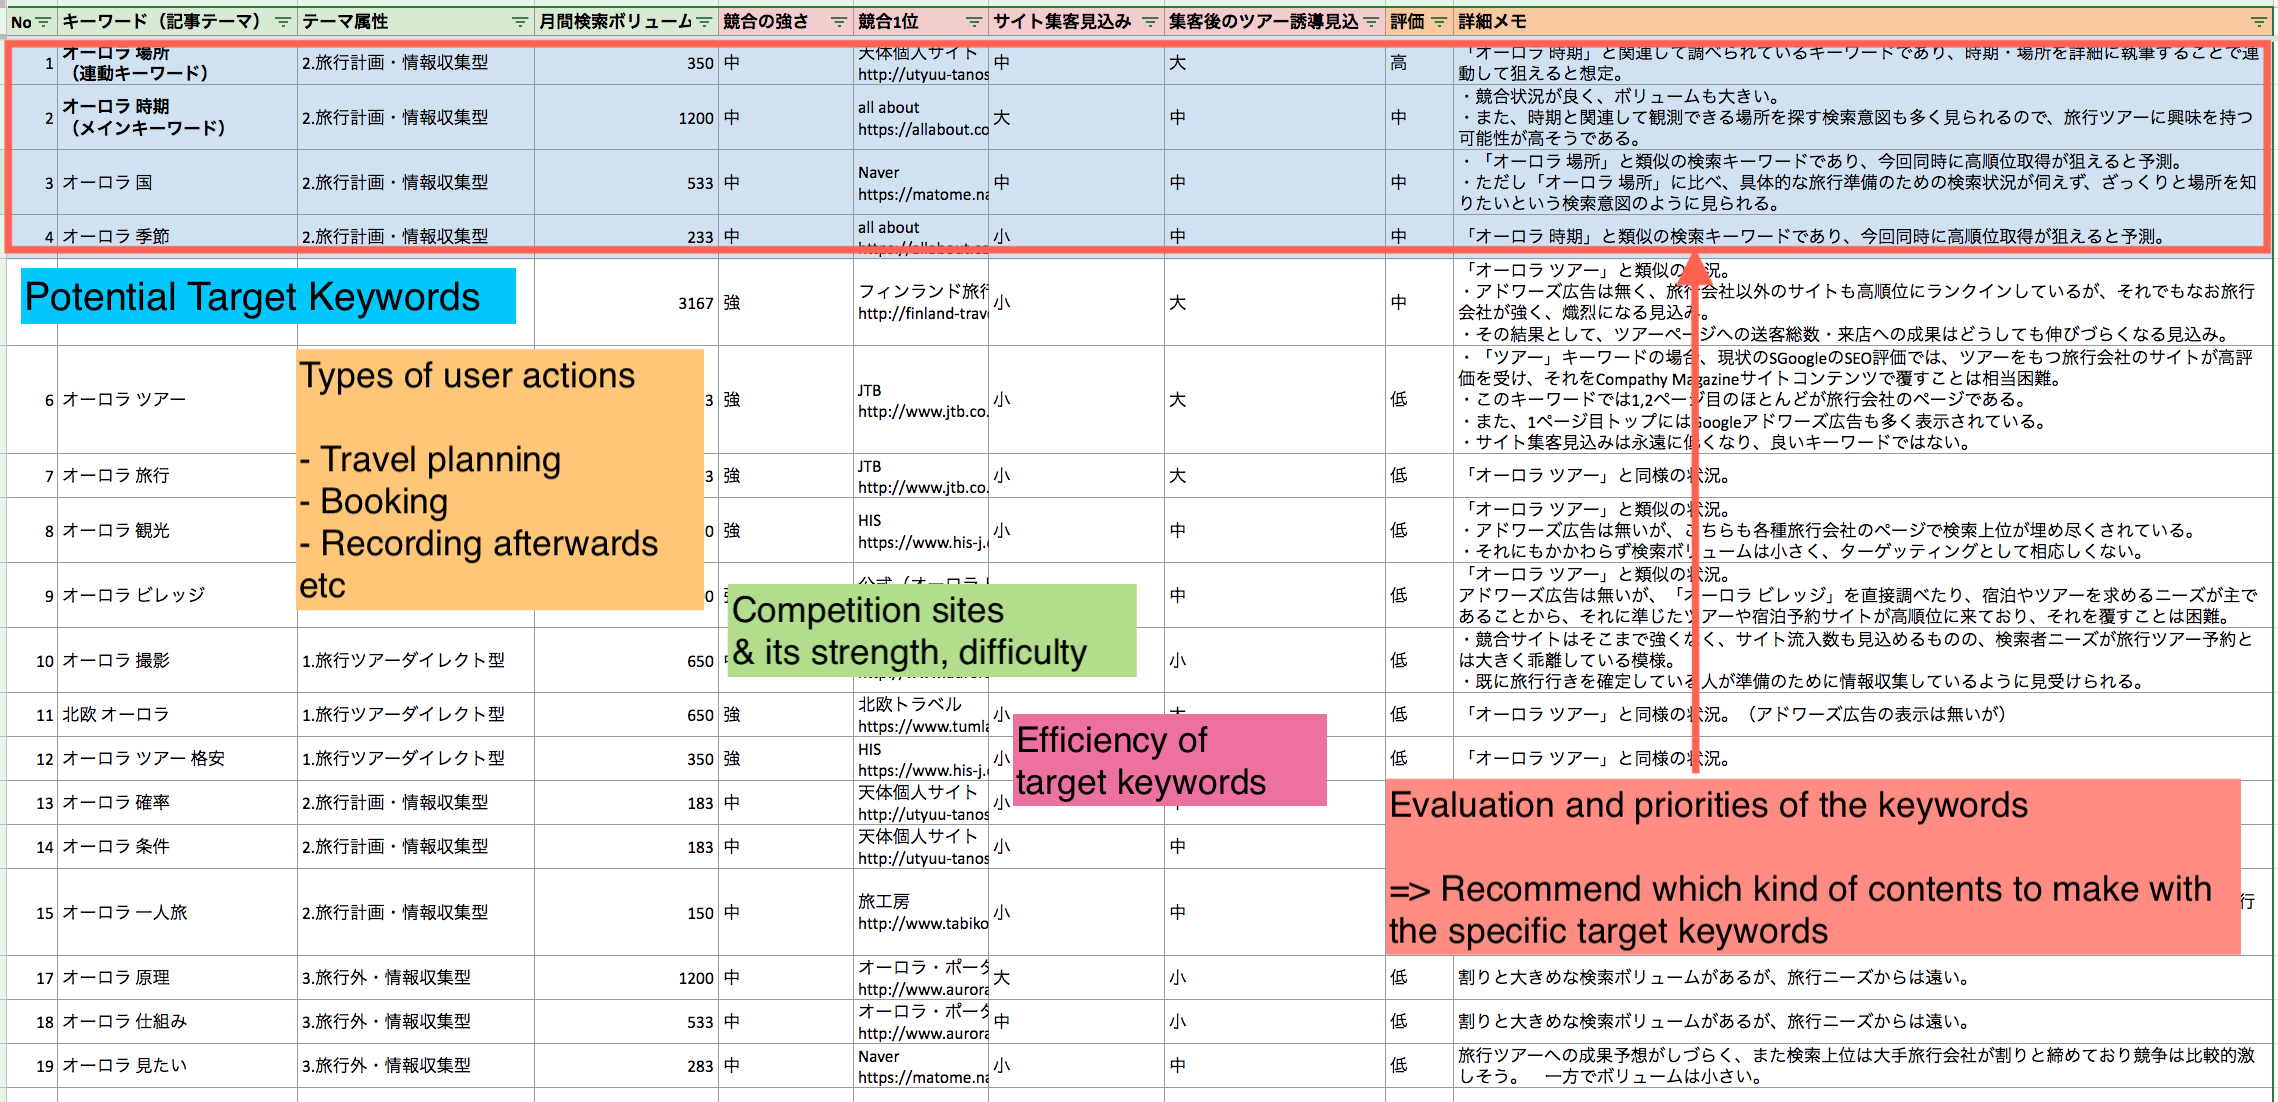Click the 大 site-traffic cell in オーロラ 原理 row

tap(1076, 978)
